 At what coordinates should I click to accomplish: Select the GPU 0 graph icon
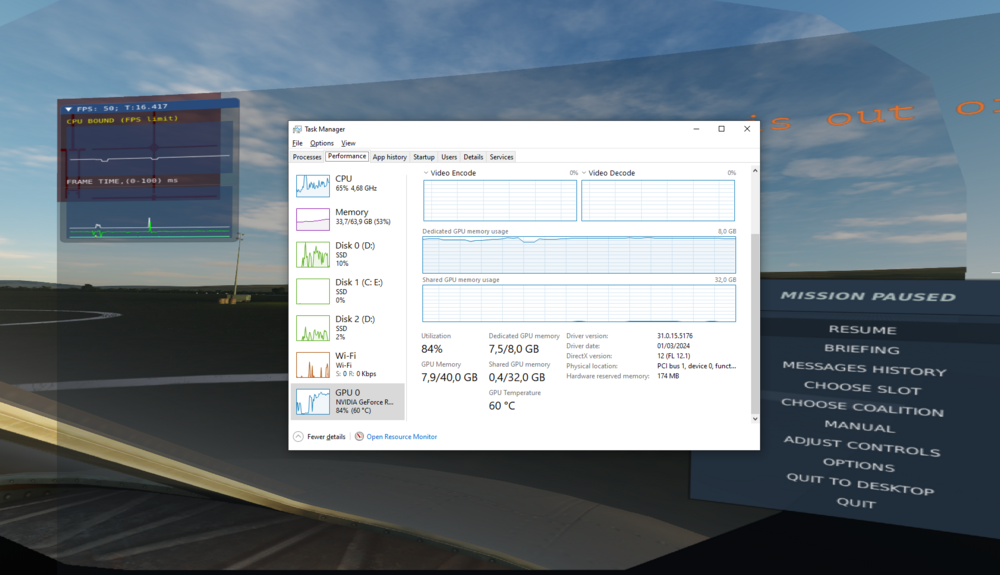point(312,402)
